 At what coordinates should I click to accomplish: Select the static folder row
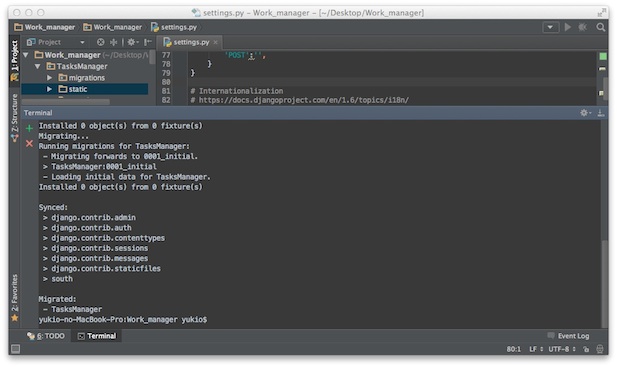(85, 89)
